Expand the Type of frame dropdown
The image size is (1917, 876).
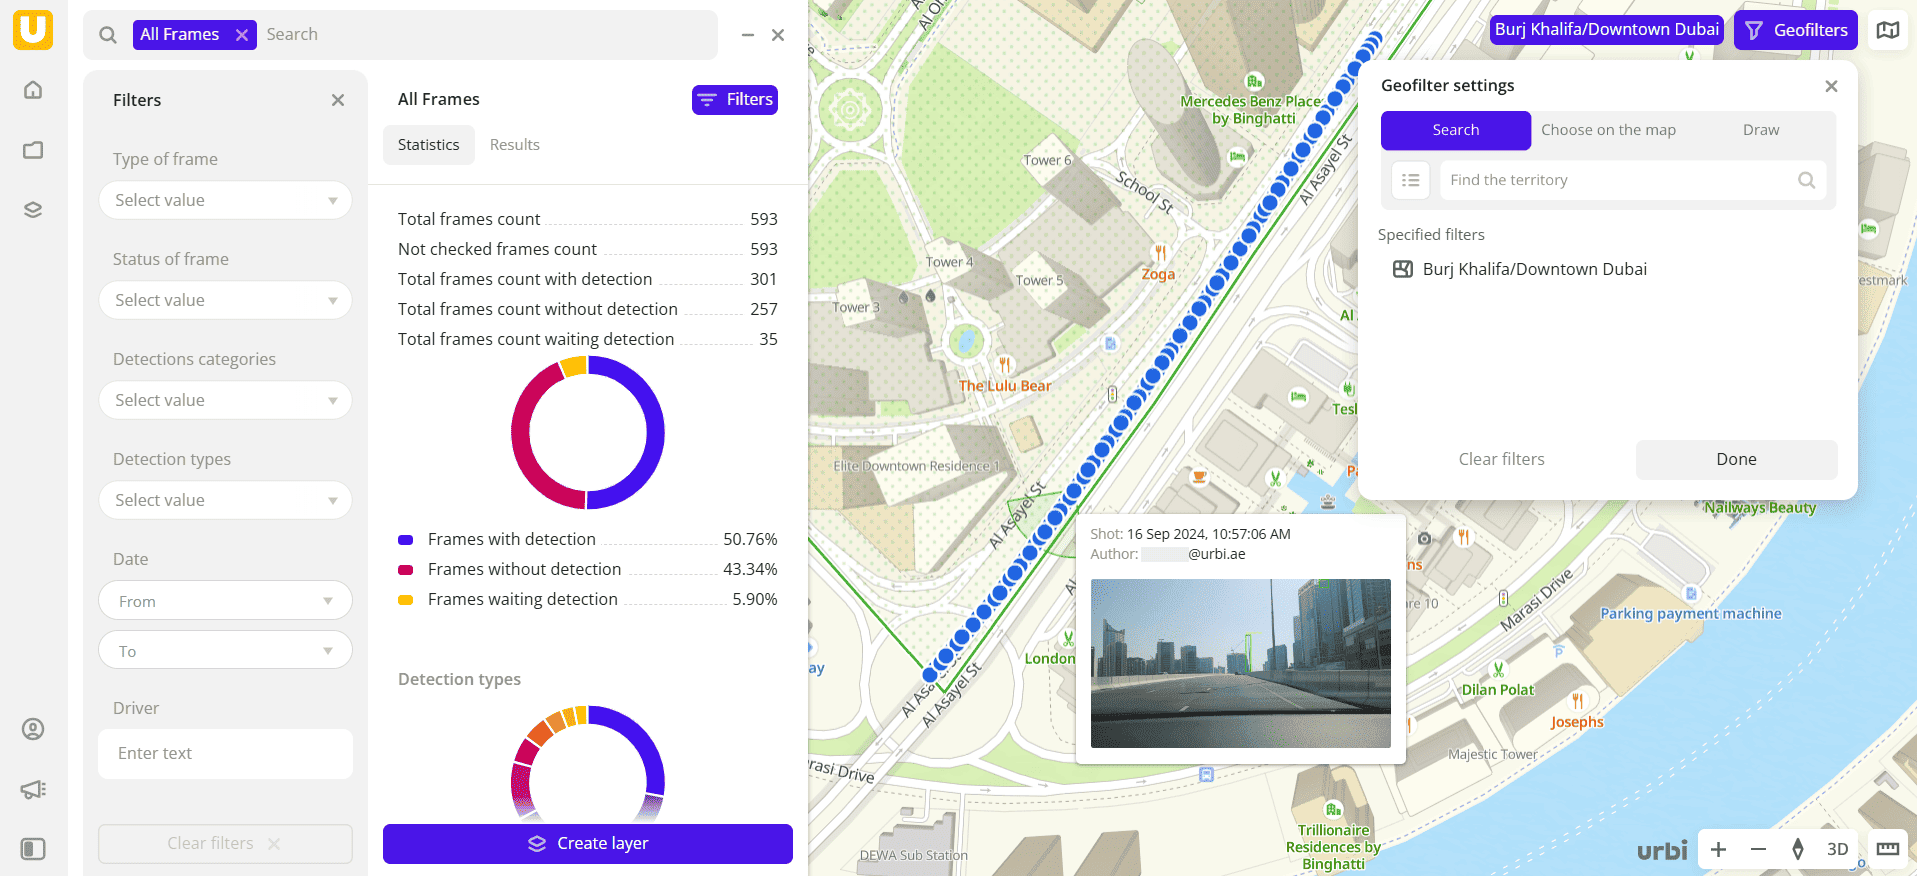tap(225, 200)
